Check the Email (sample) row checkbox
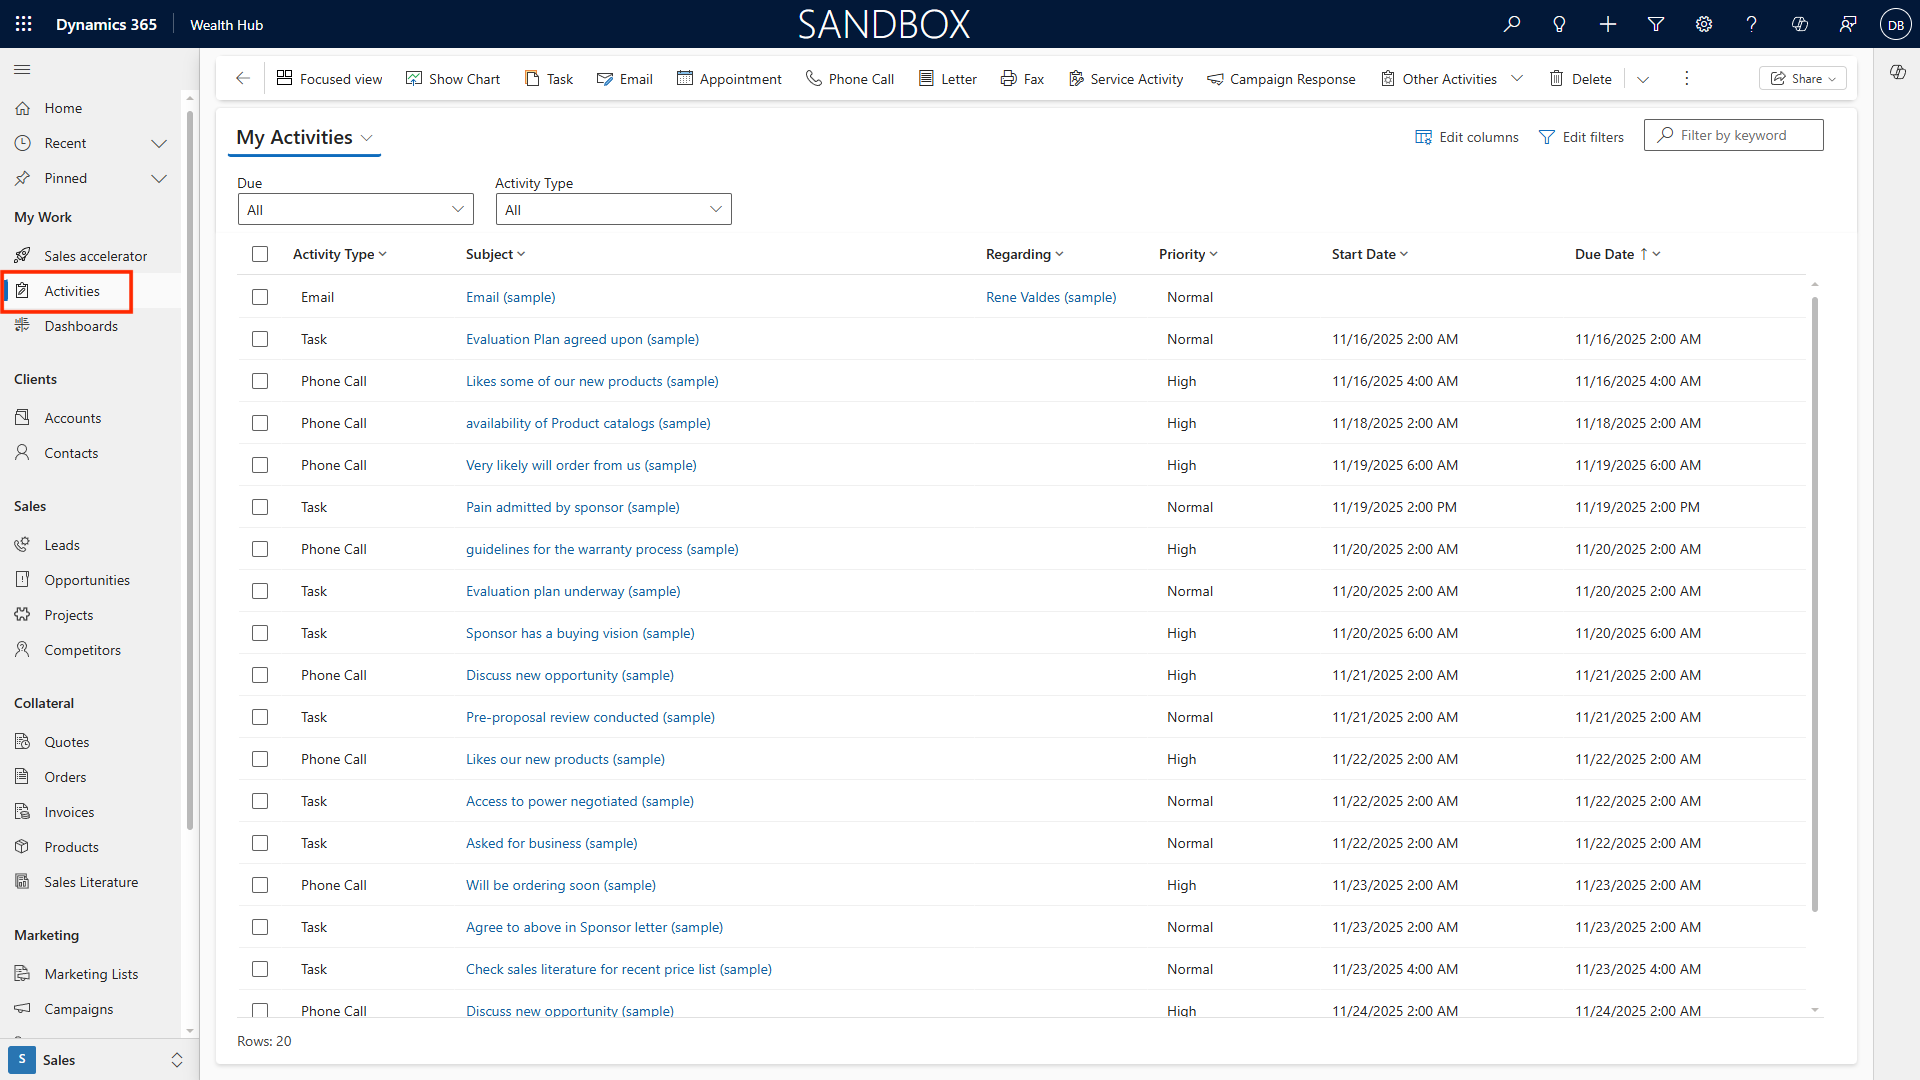1920x1080 pixels. coord(260,297)
